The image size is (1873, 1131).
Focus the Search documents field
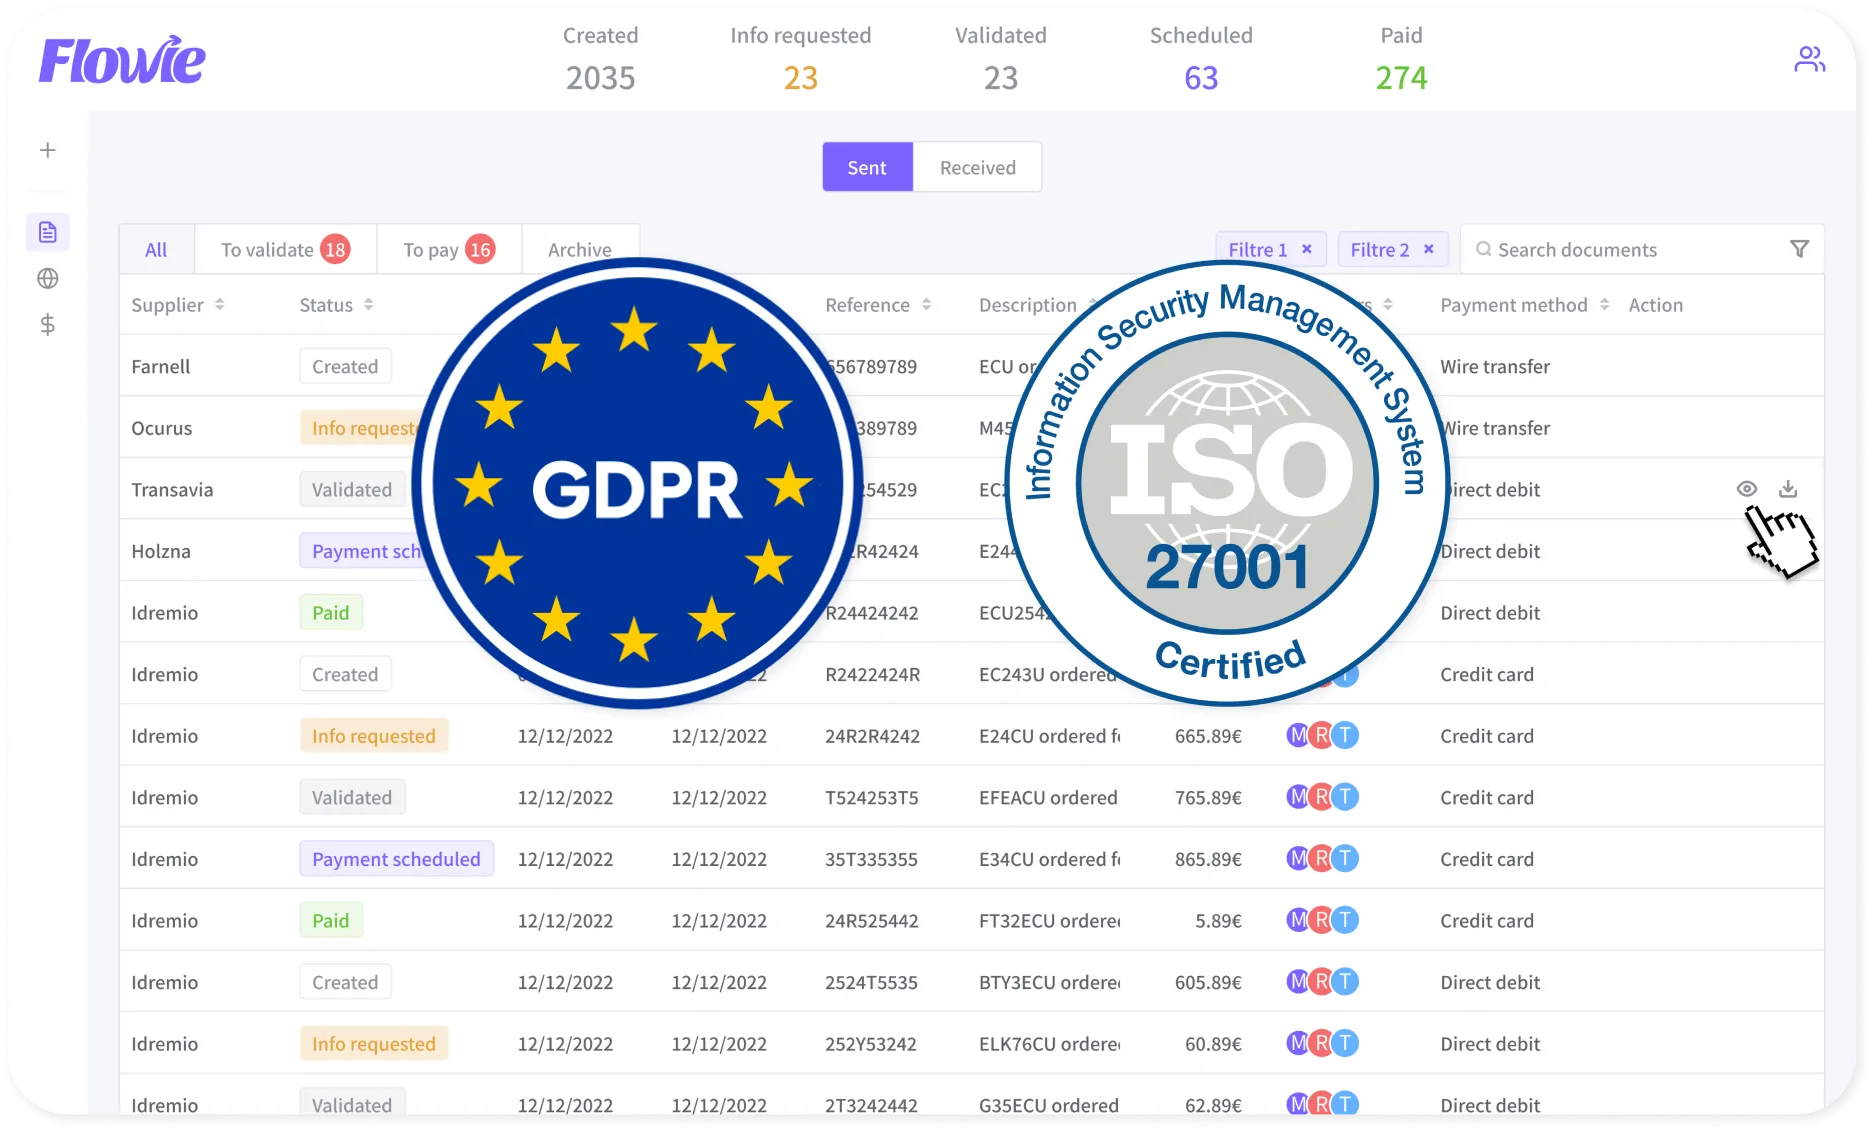(x=1641, y=249)
